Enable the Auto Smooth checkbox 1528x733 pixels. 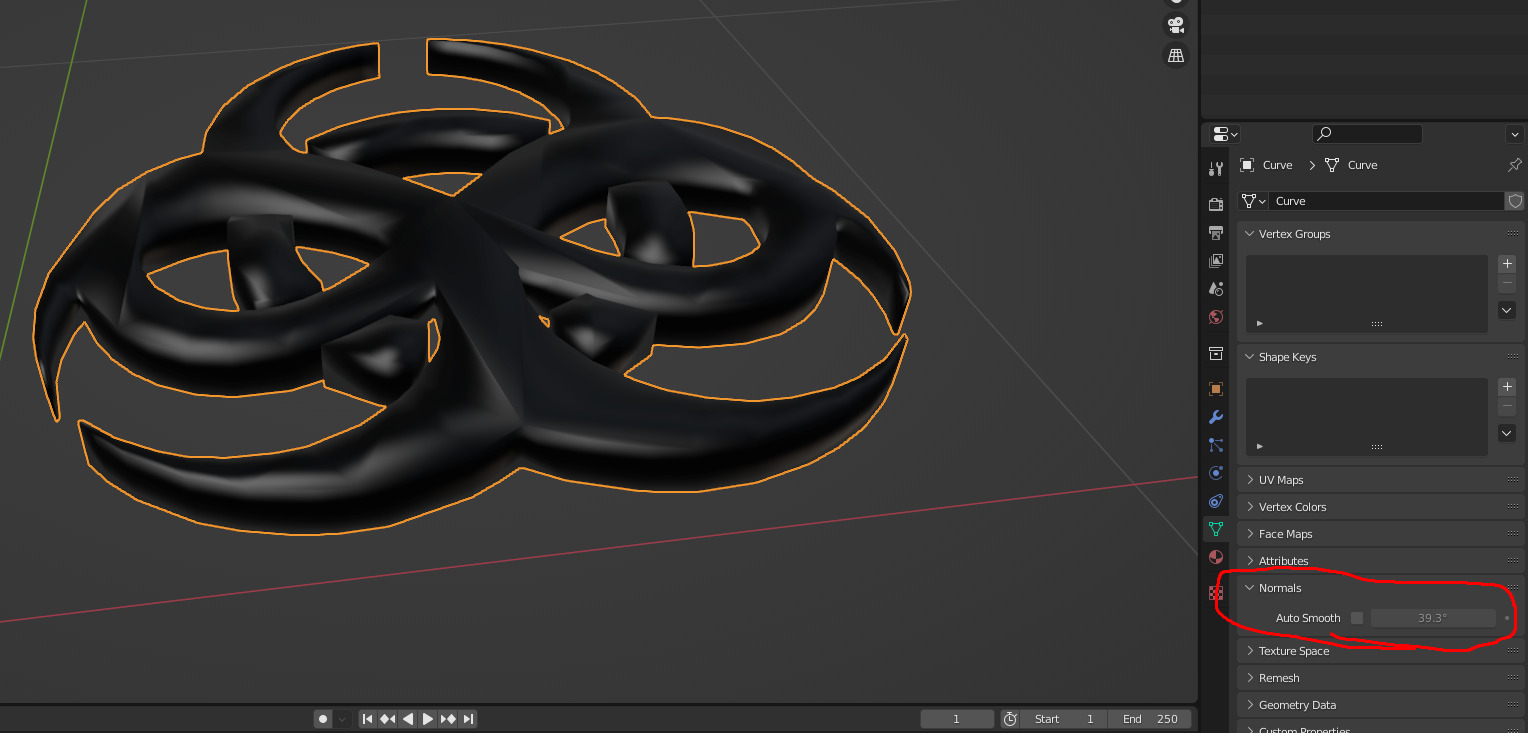point(1357,618)
